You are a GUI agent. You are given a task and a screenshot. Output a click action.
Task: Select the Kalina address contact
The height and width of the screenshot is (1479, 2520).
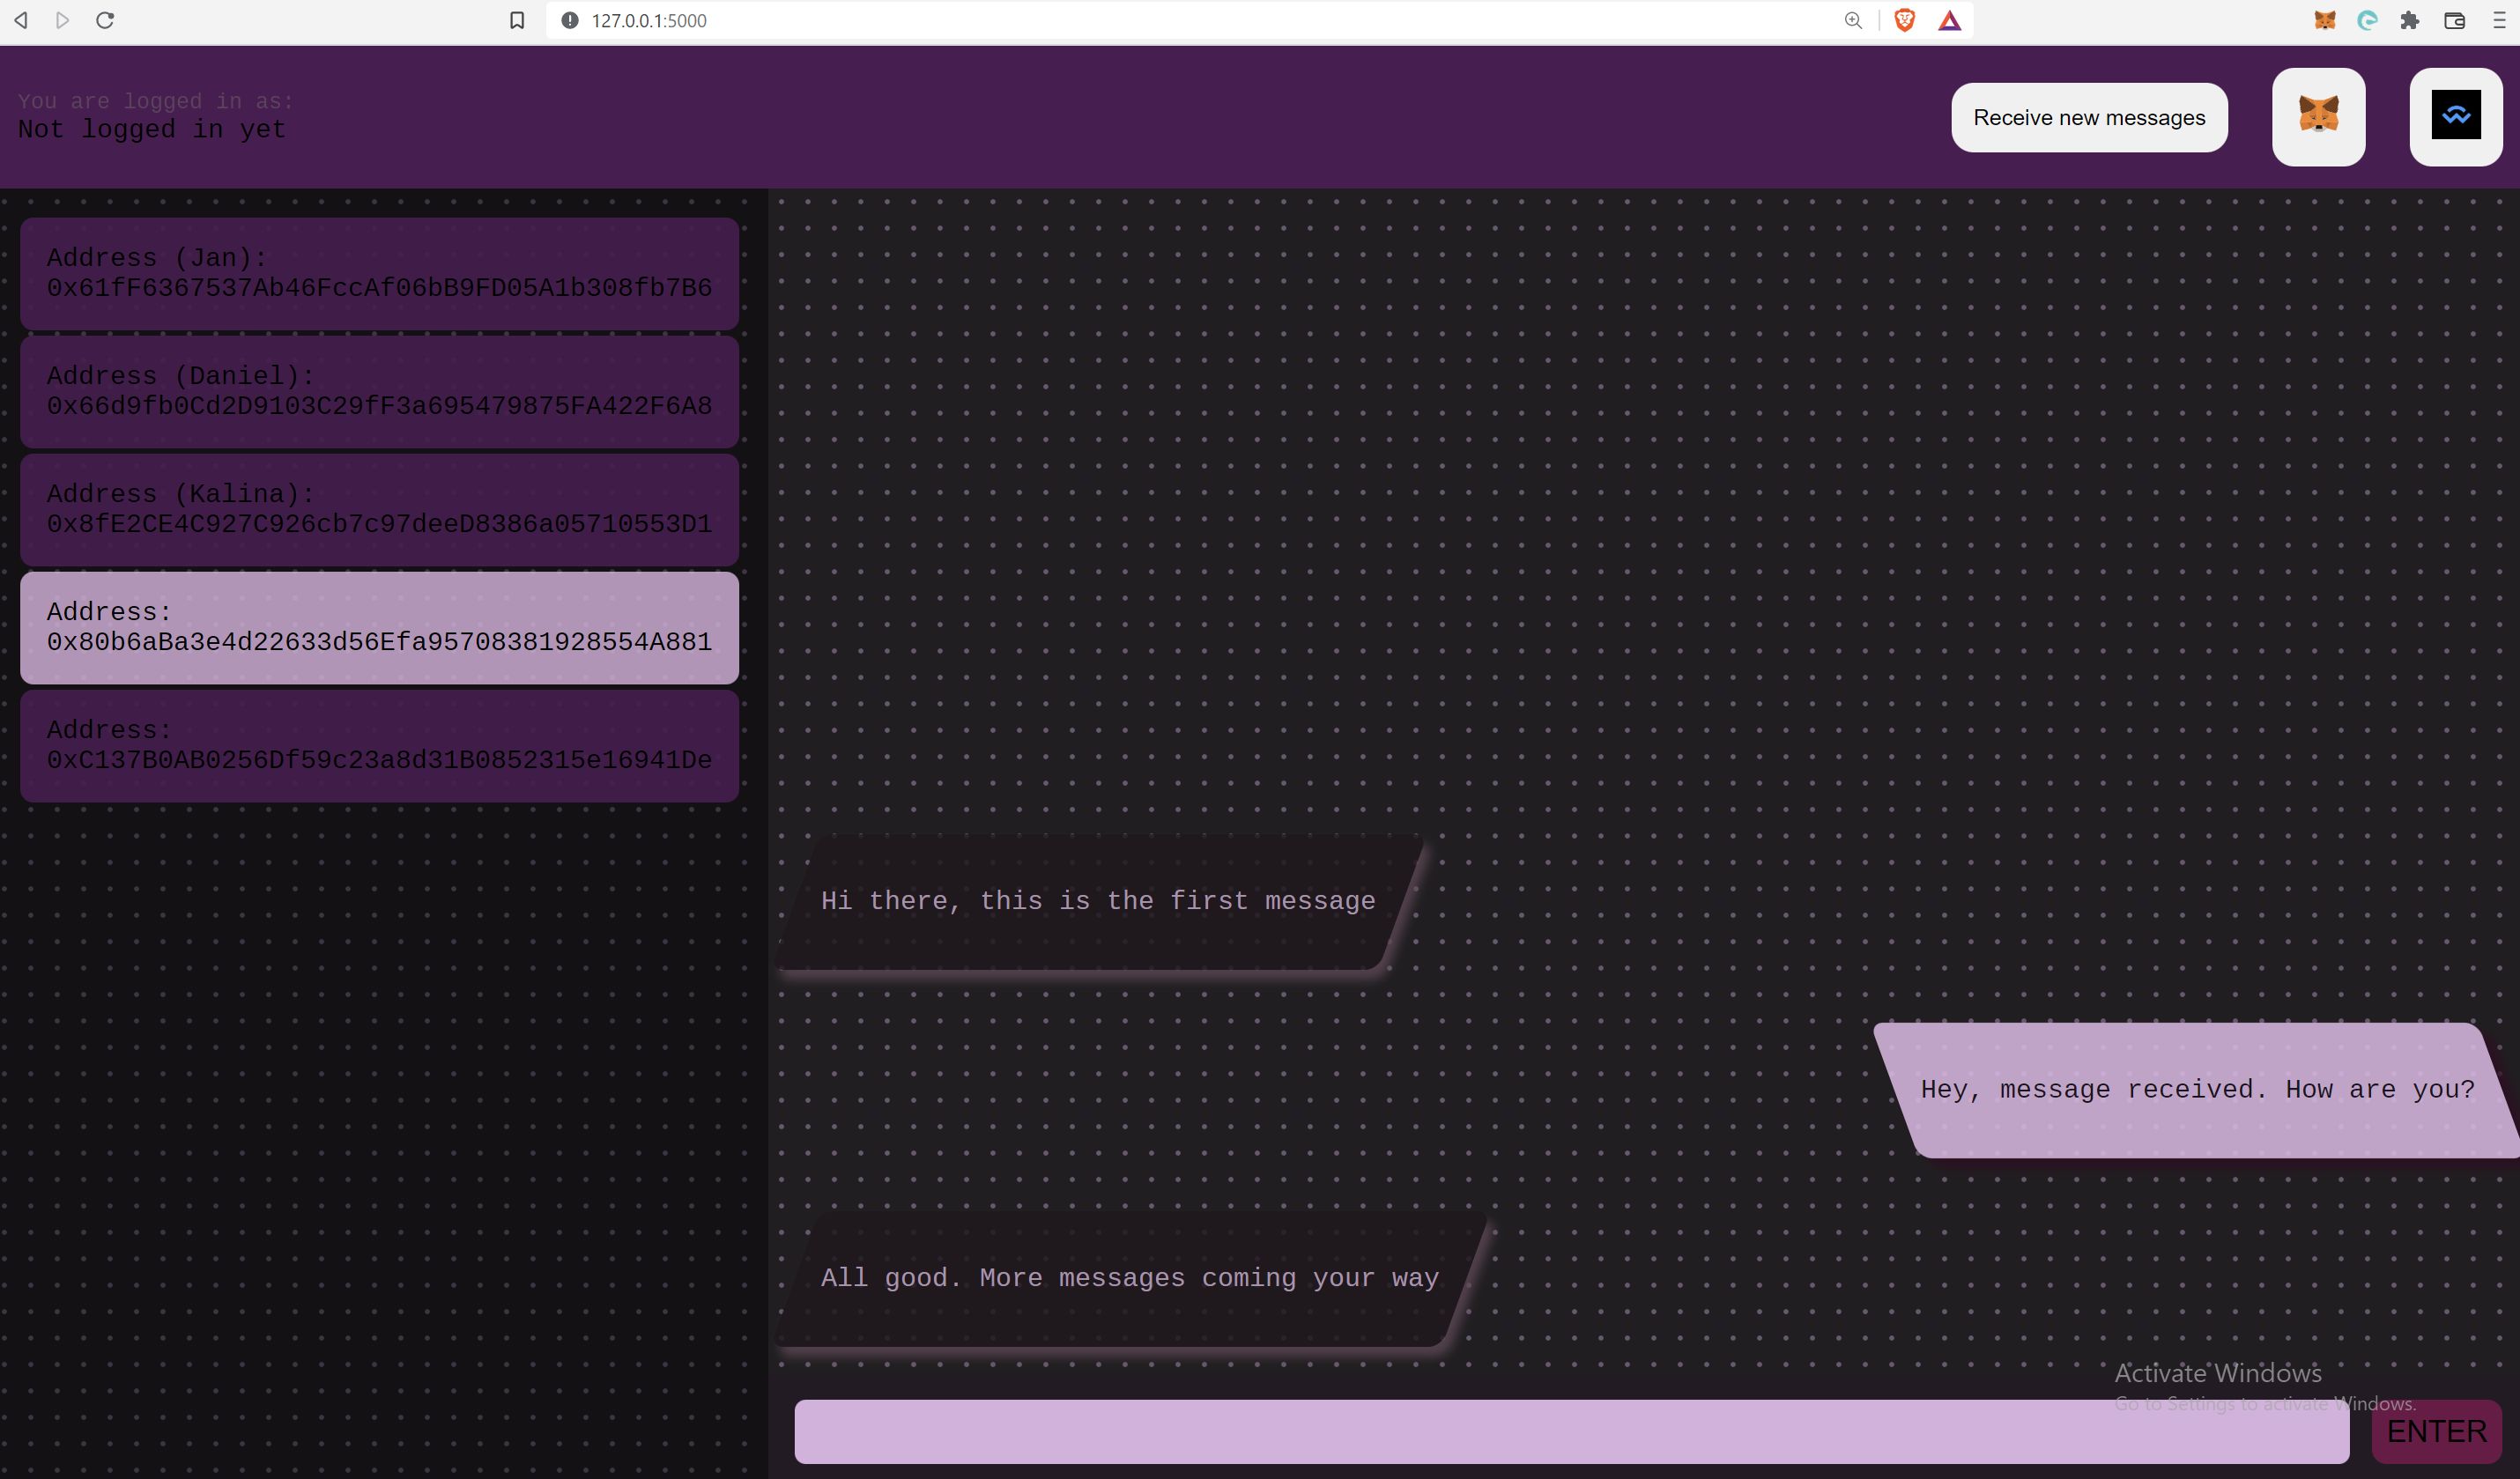[x=379, y=509]
